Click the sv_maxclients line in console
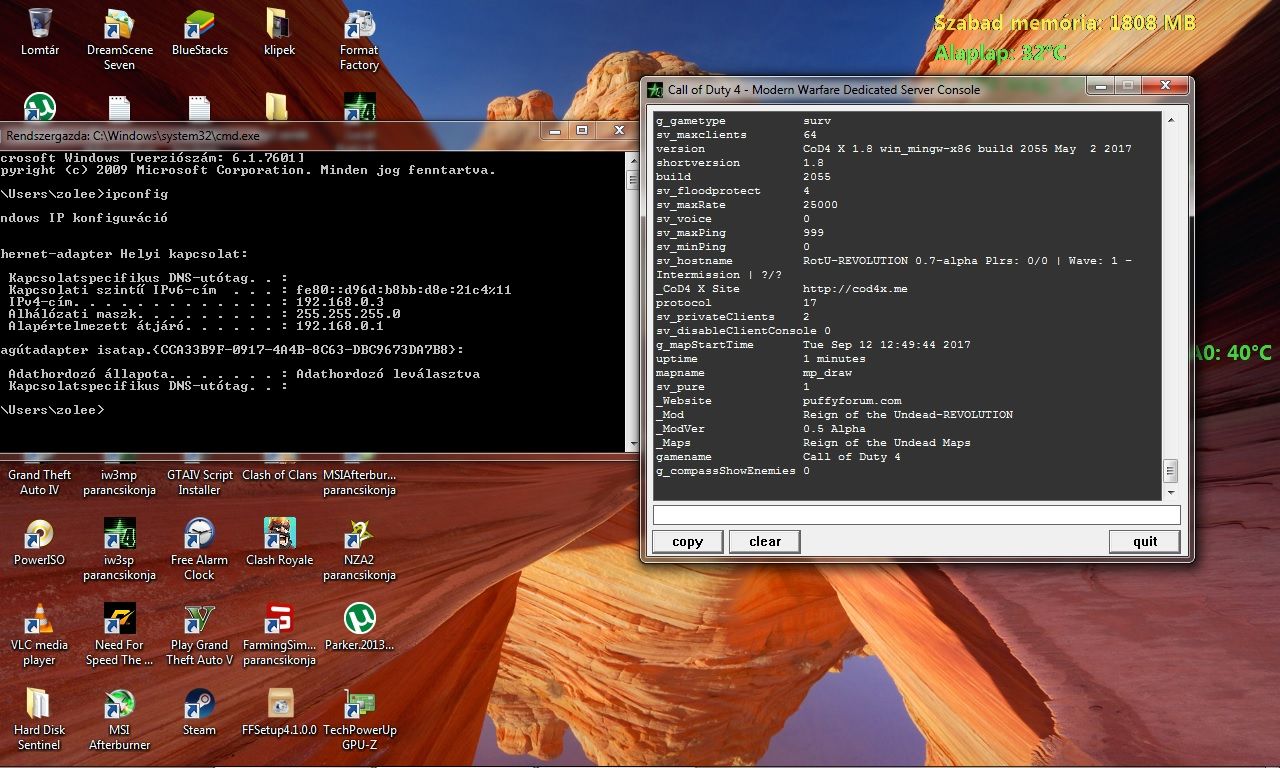The width and height of the screenshot is (1280, 768). coord(736,135)
